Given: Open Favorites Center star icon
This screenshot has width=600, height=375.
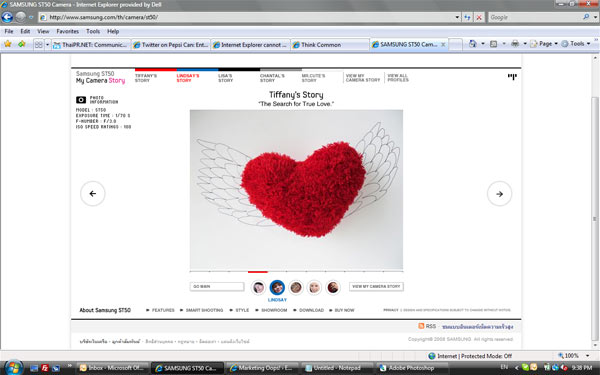Looking at the screenshot, I should point(8,44).
